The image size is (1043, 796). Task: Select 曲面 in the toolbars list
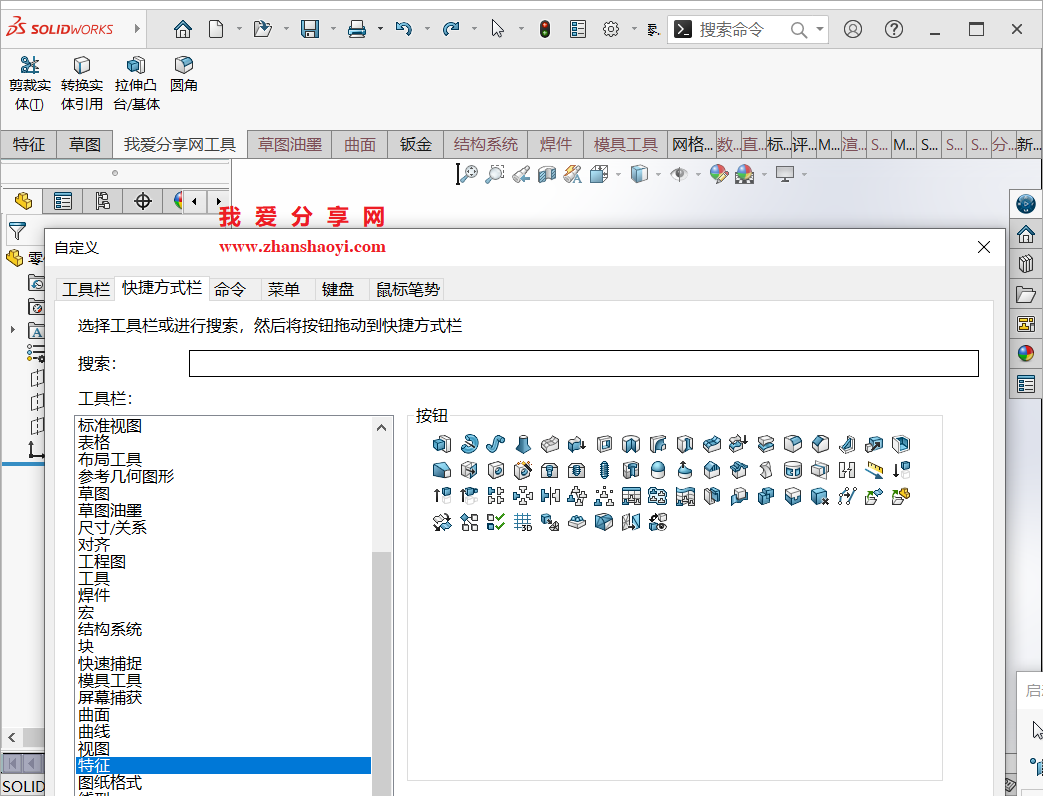pos(93,715)
